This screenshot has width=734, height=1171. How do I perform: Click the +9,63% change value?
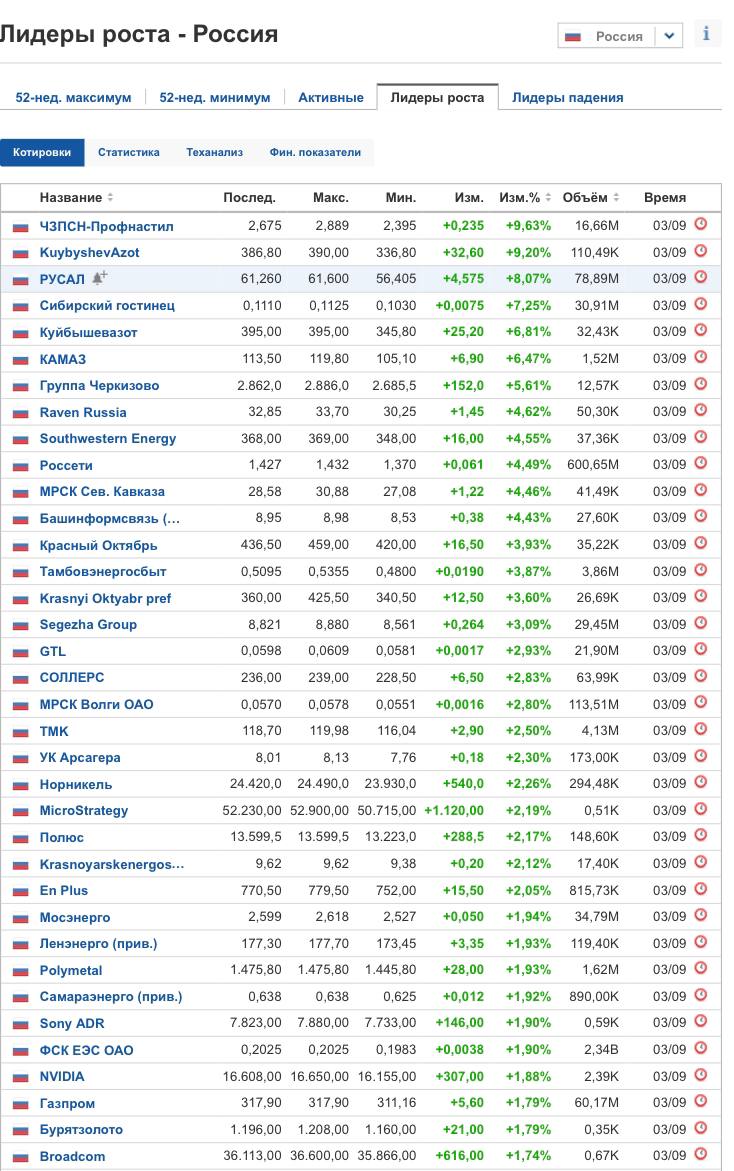coord(528,226)
